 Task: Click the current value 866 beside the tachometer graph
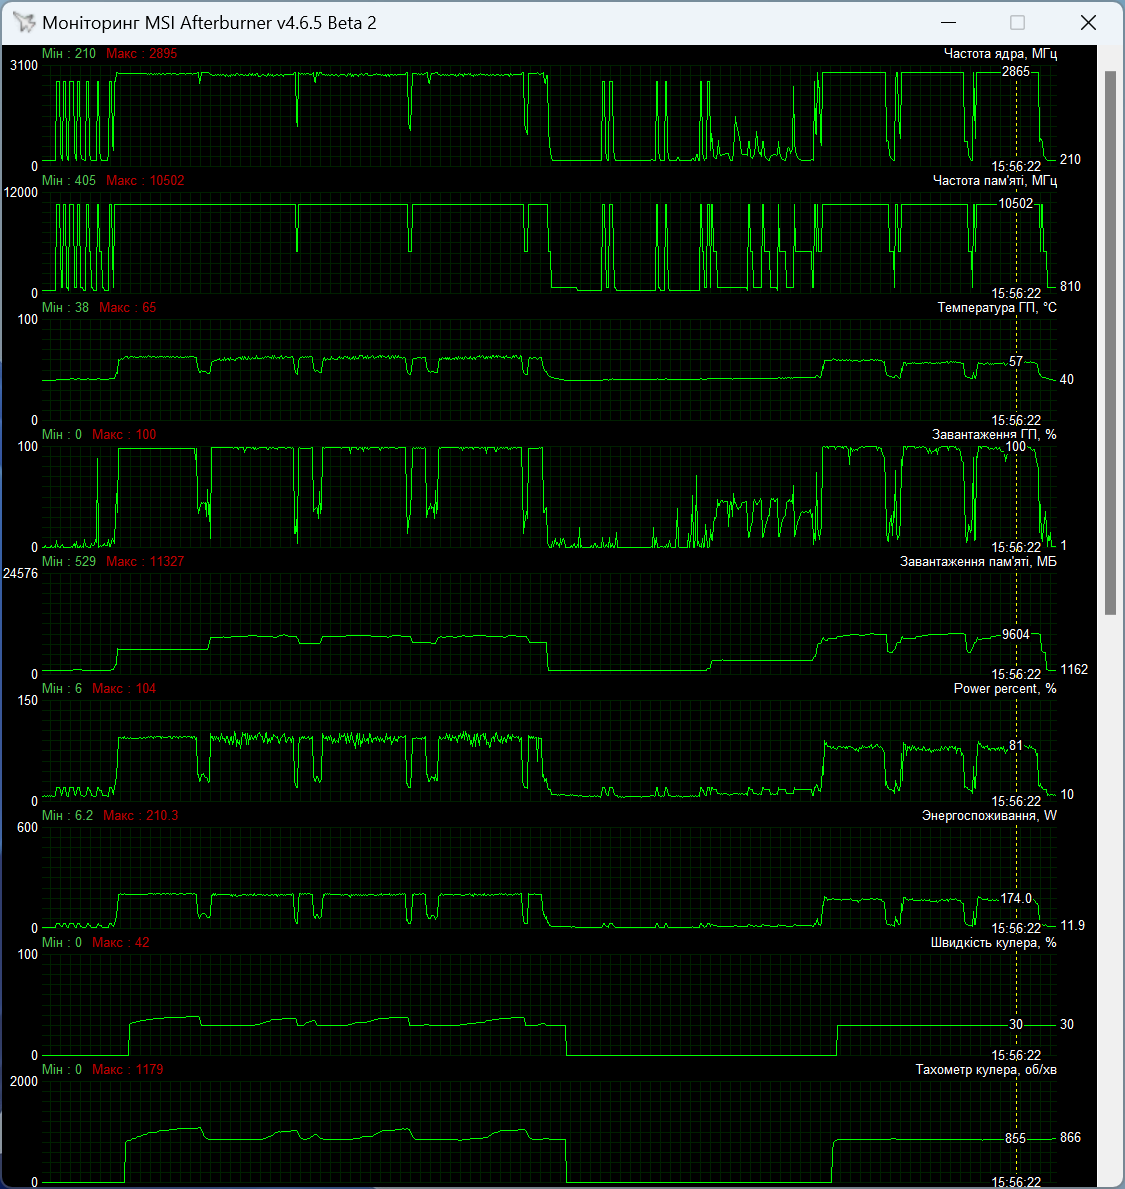1070,1137
